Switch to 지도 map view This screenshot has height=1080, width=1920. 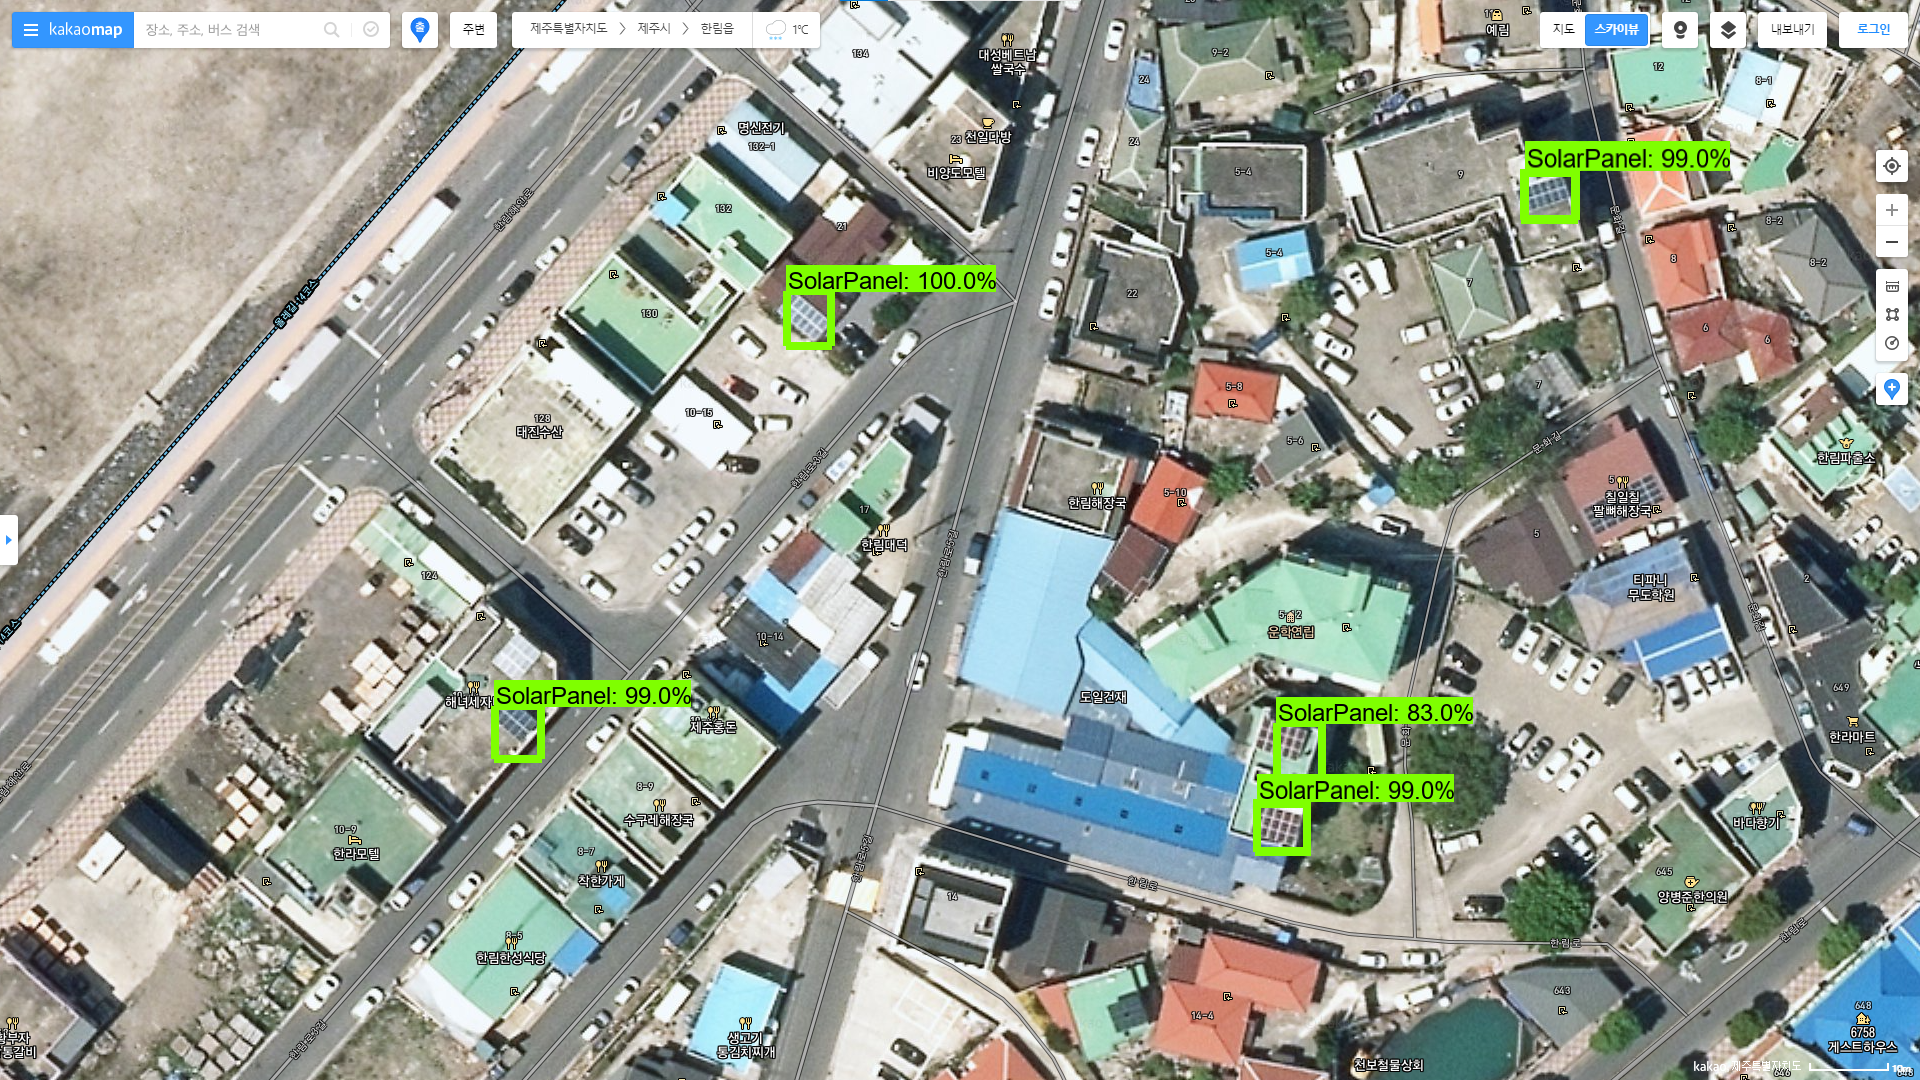pos(1563,30)
